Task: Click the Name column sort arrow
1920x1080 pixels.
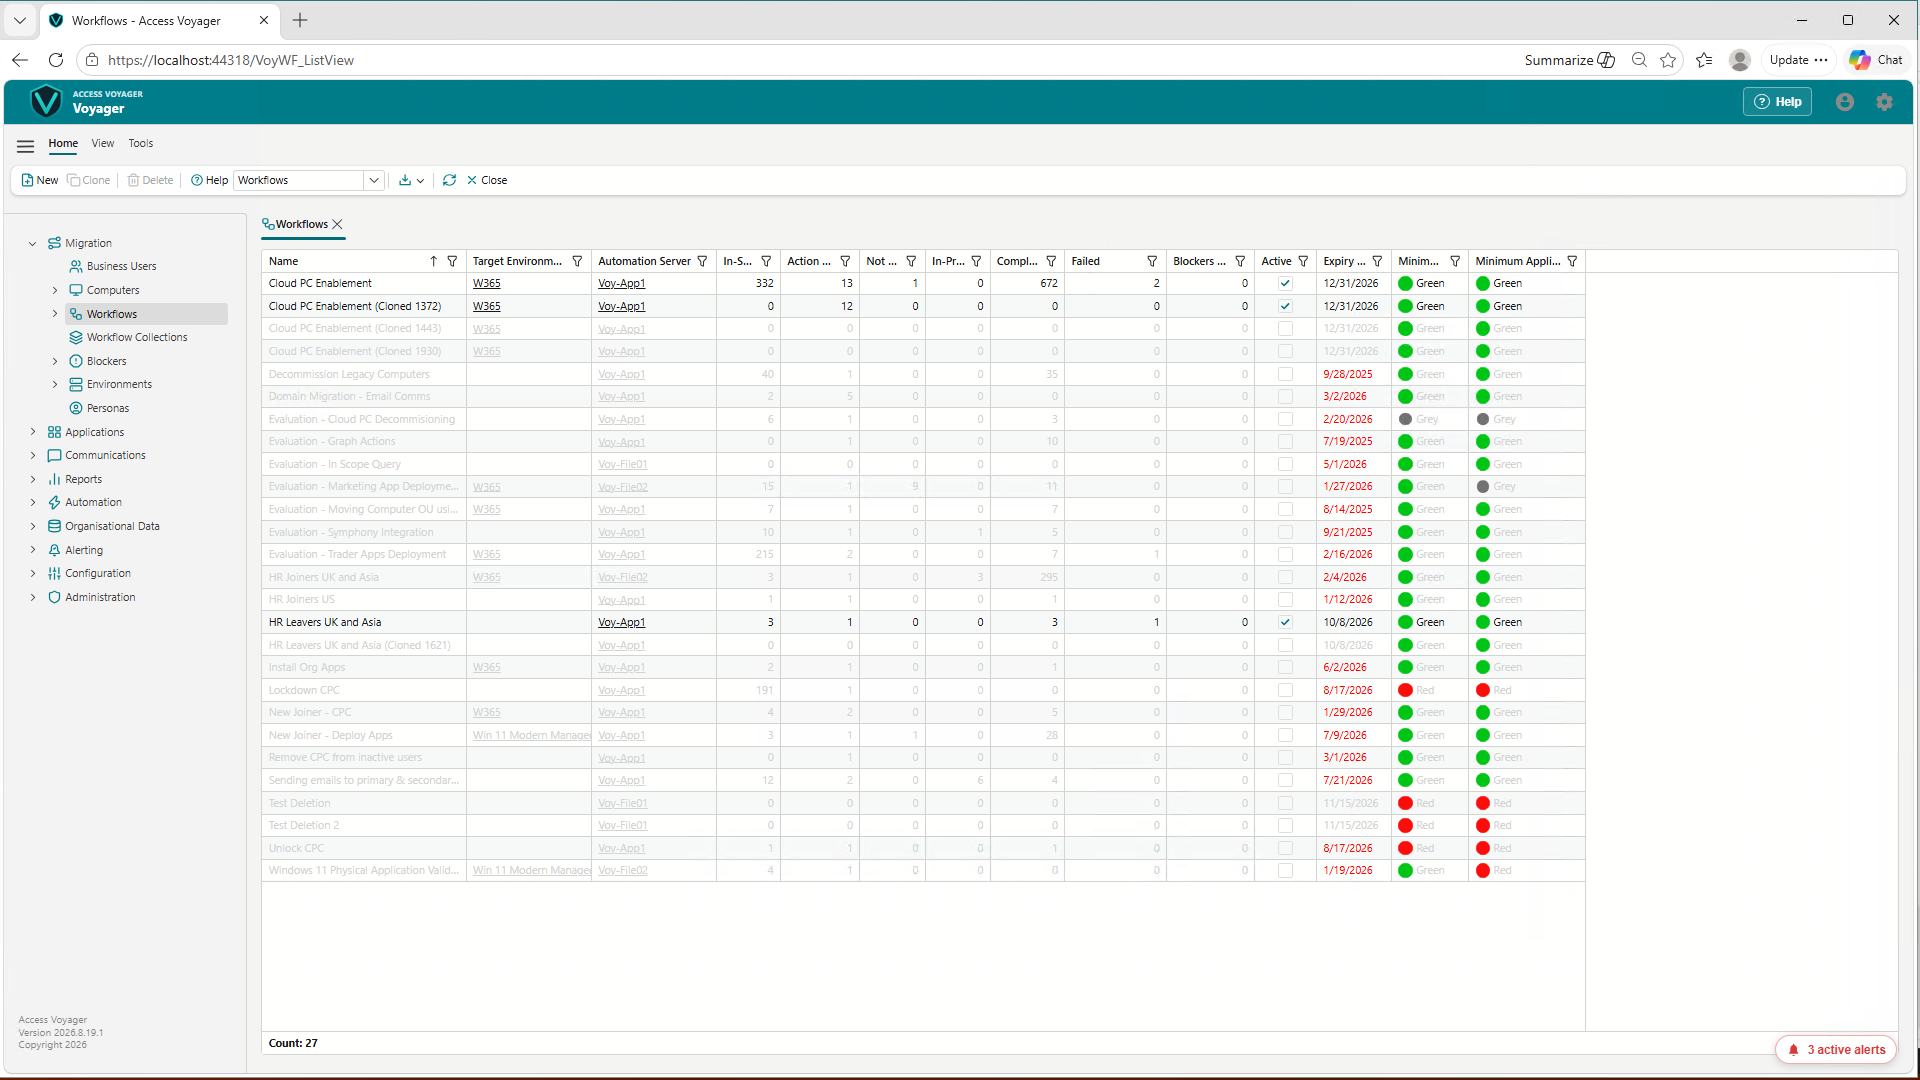Action: pyautogui.click(x=433, y=262)
